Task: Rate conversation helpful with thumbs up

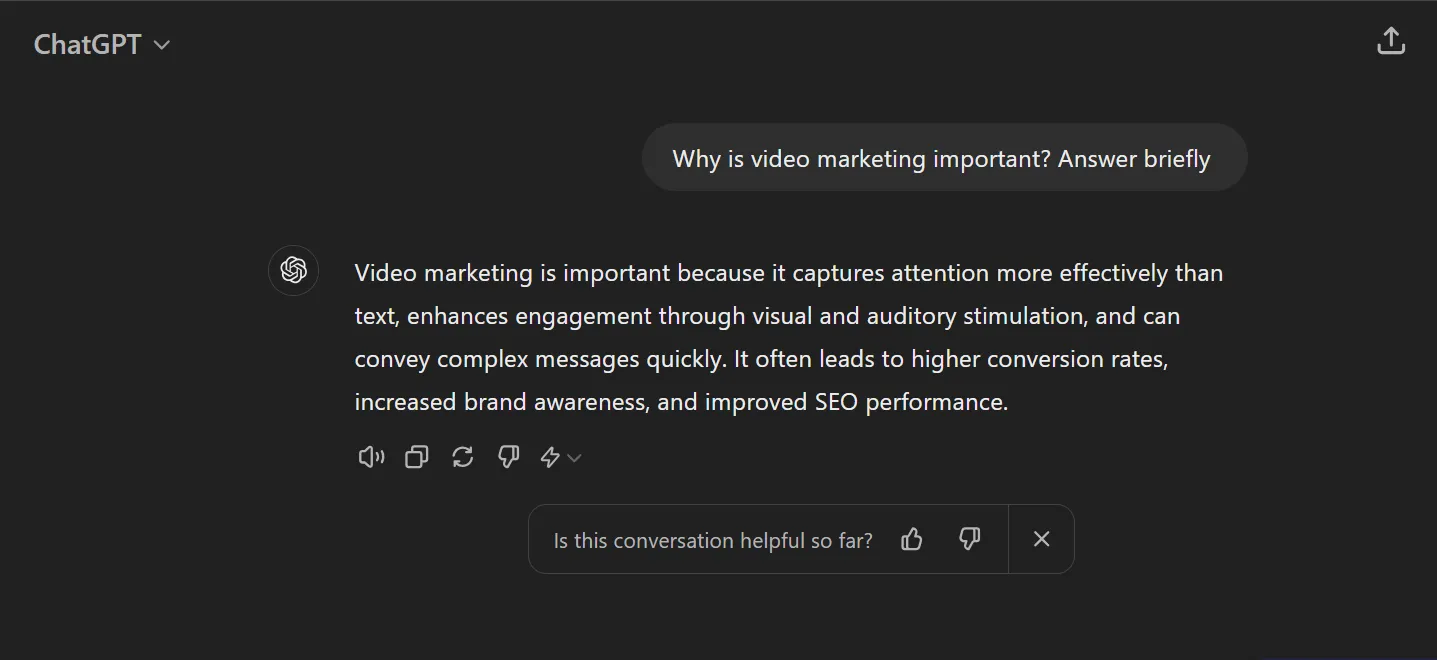Action: click(911, 540)
